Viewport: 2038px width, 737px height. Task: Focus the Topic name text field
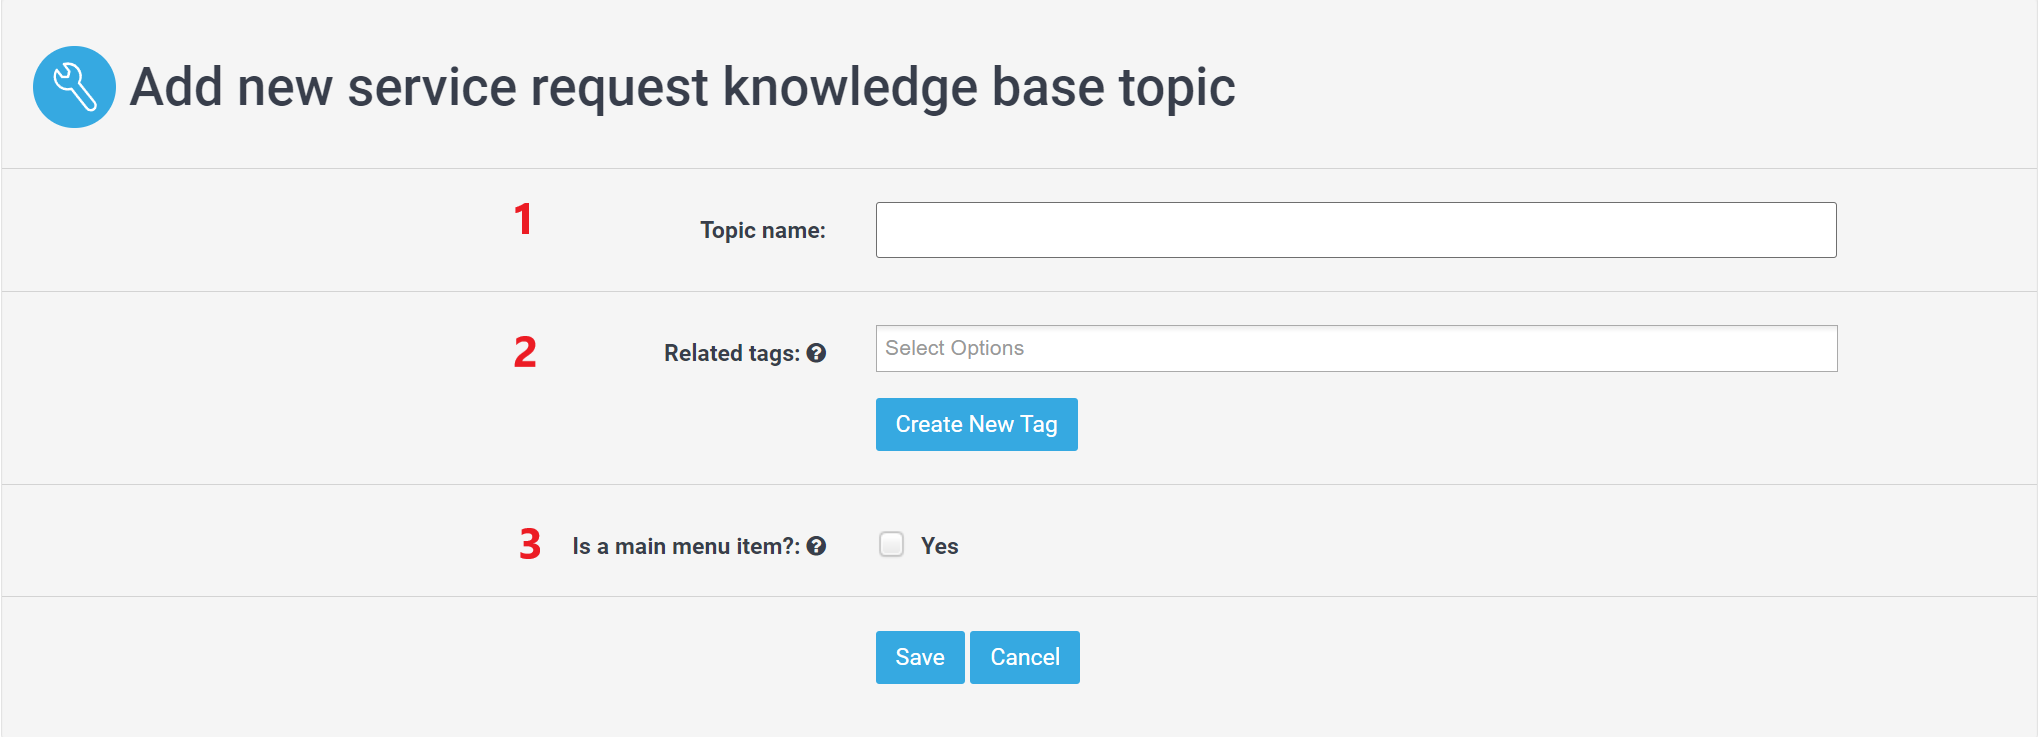point(1356,230)
